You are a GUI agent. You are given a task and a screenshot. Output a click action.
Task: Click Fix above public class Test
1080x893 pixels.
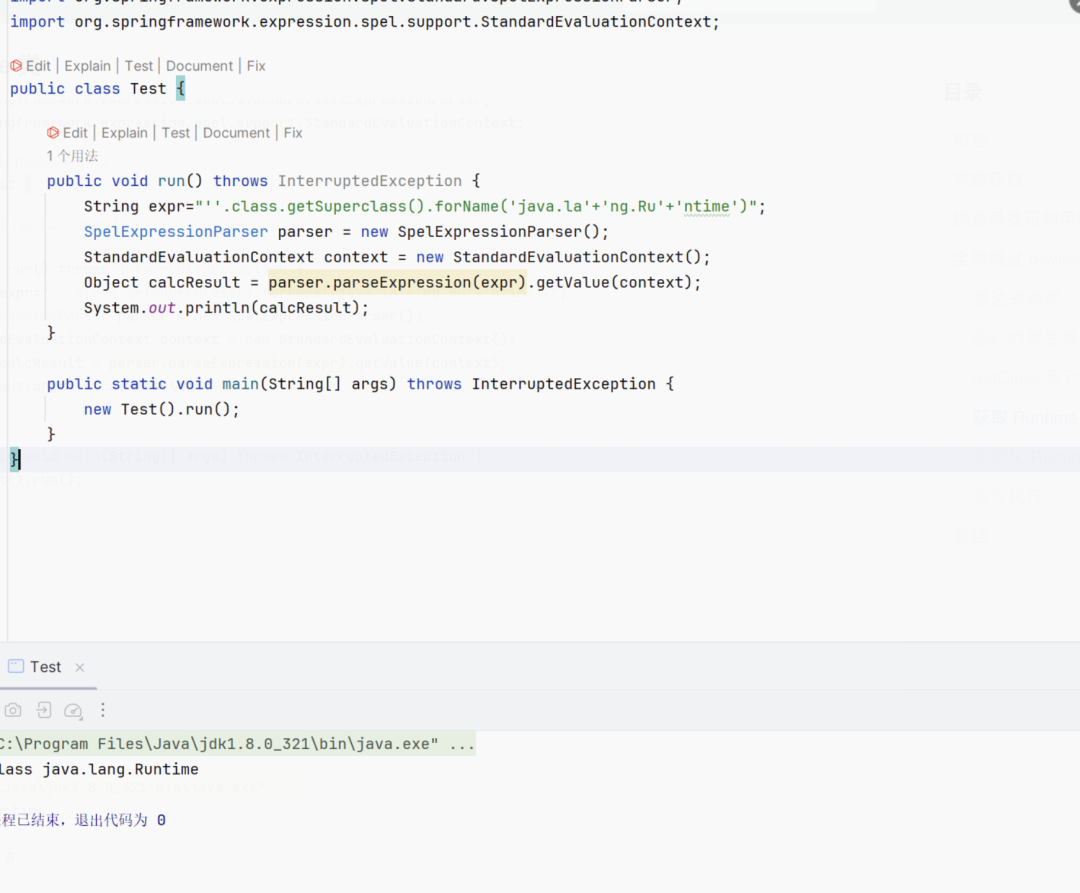pyautogui.click(x=256, y=66)
